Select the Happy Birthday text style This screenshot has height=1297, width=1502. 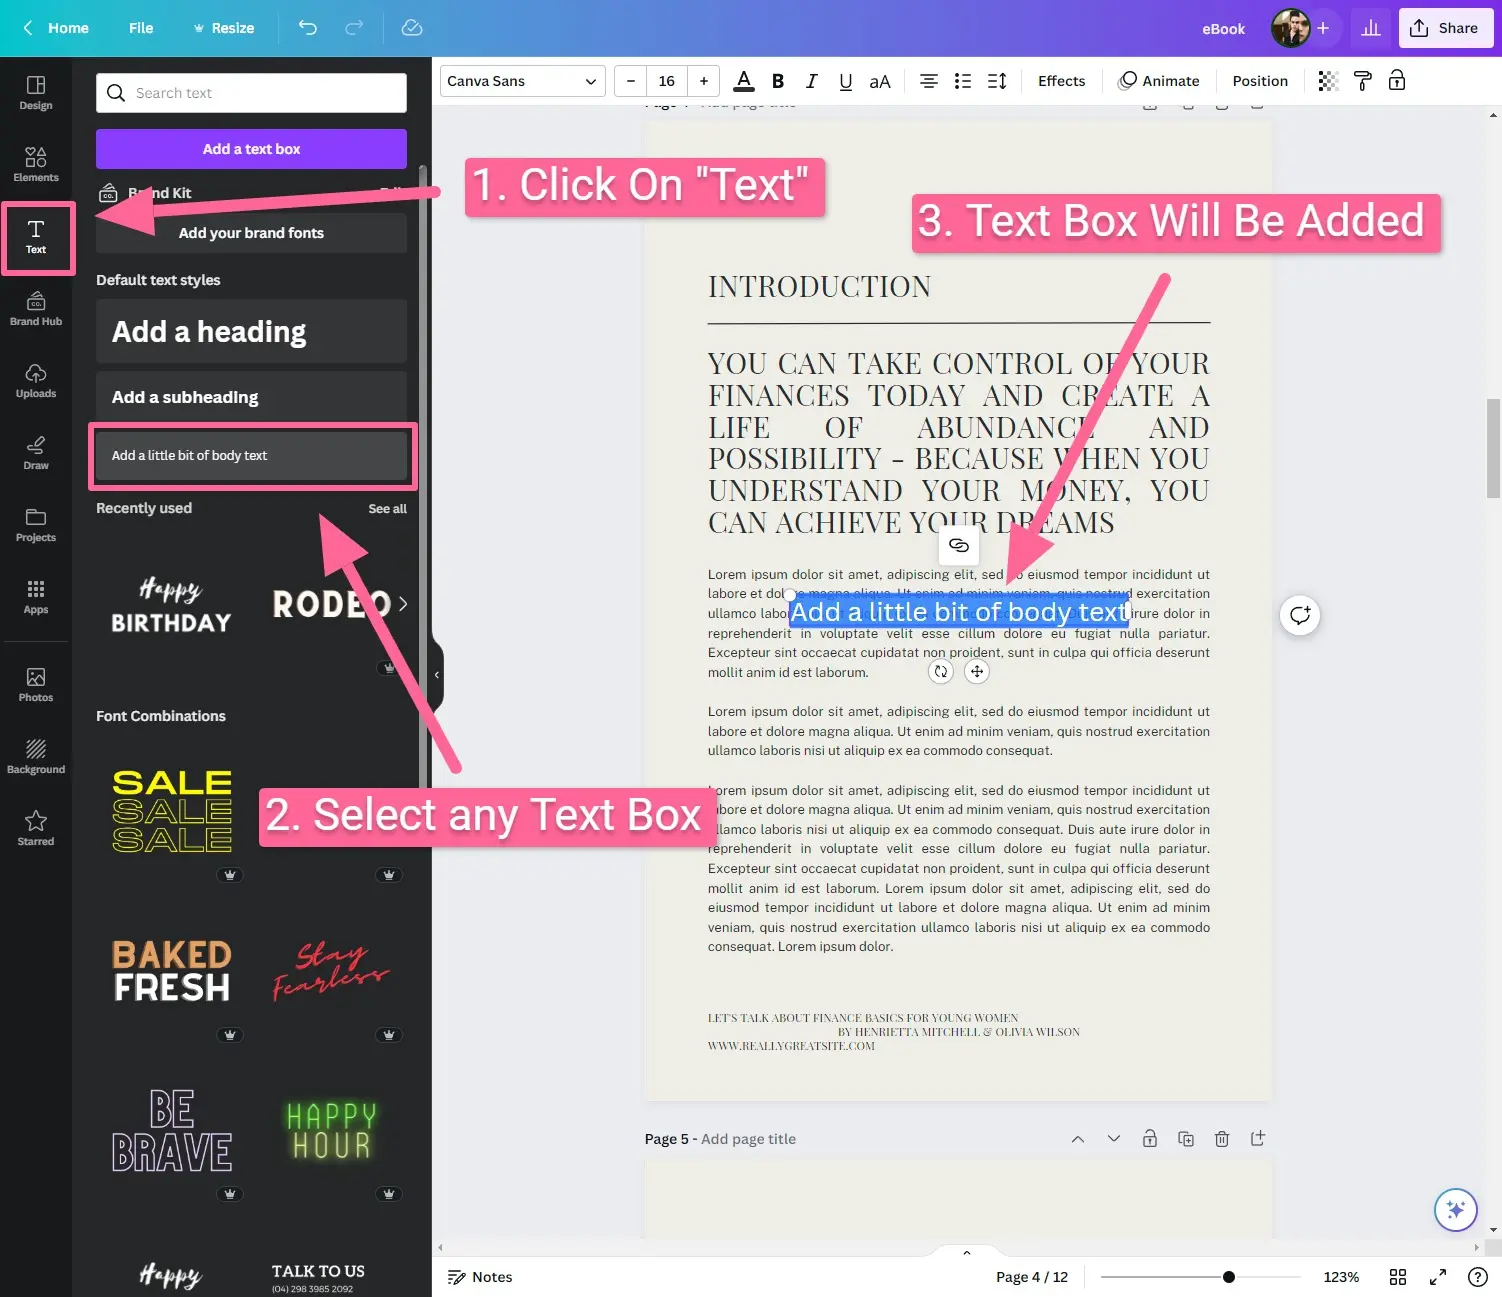(171, 605)
